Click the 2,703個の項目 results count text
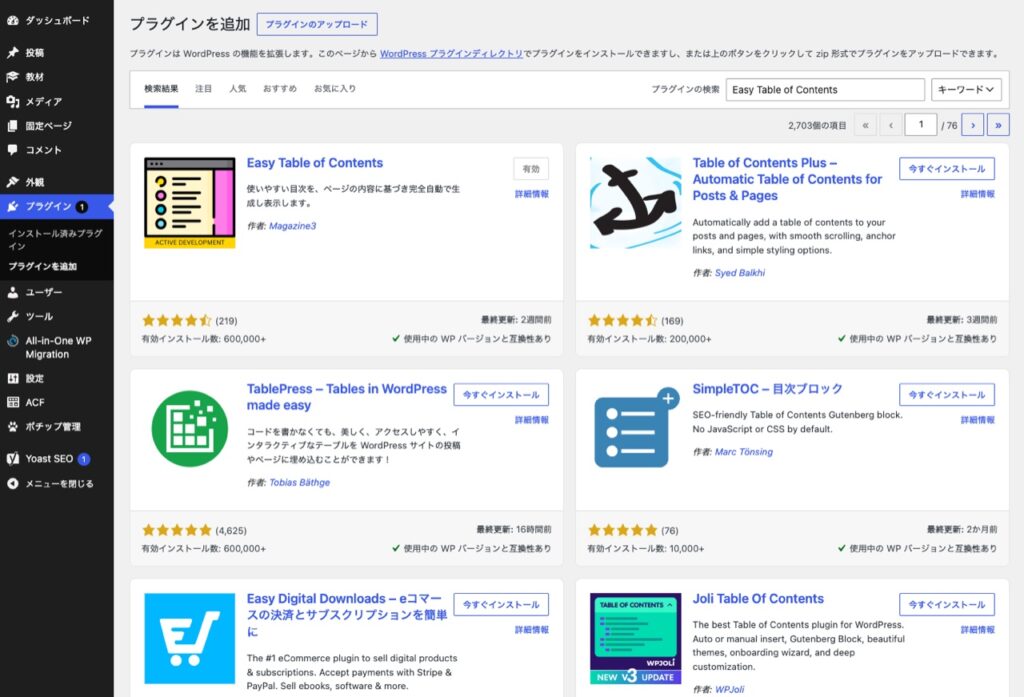Image resolution: width=1024 pixels, height=697 pixels. pos(817,125)
